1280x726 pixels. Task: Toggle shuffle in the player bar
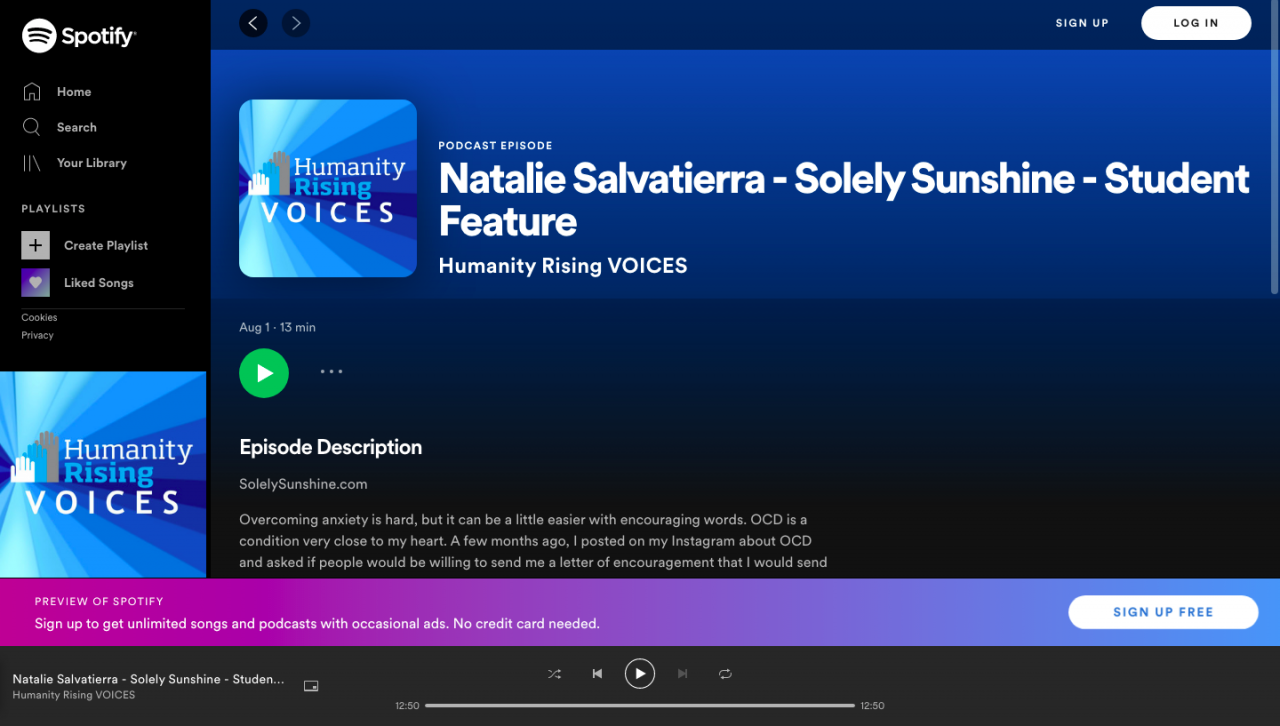pyautogui.click(x=554, y=674)
